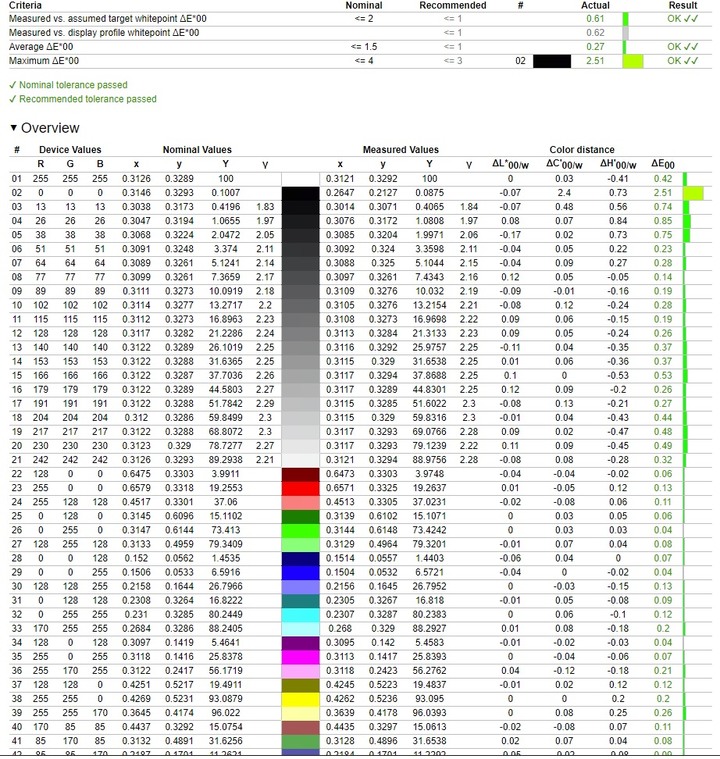Click the 'Device Values' column header
The height and width of the screenshot is (759, 720).
pos(70,150)
